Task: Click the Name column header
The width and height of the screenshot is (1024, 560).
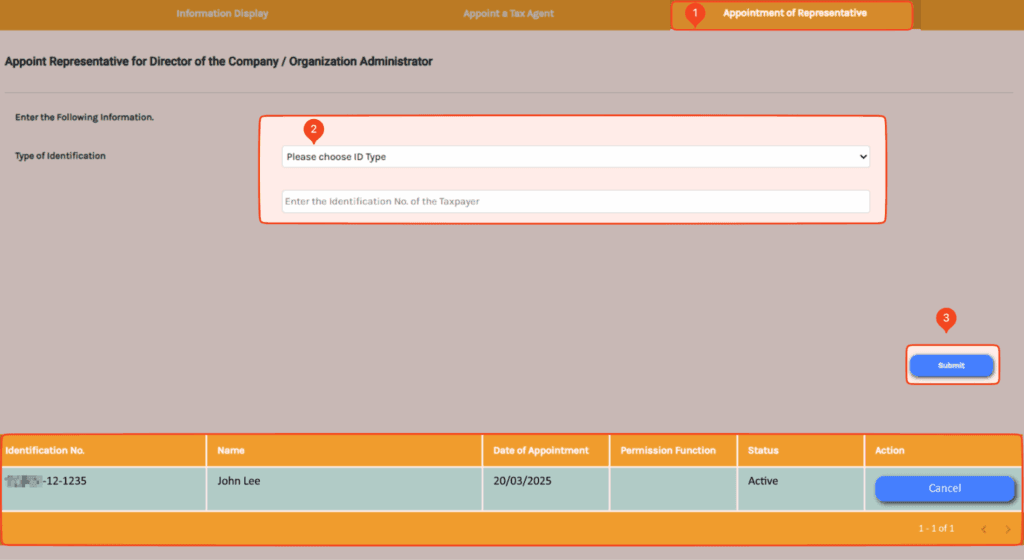Action: pos(231,451)
